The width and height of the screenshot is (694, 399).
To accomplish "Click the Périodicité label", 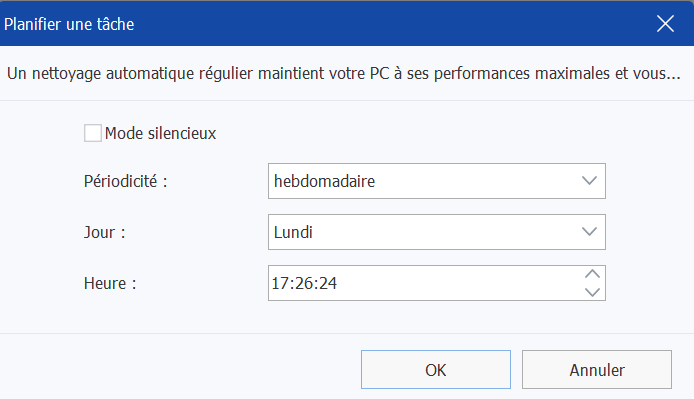I will [x=126, y=182].
